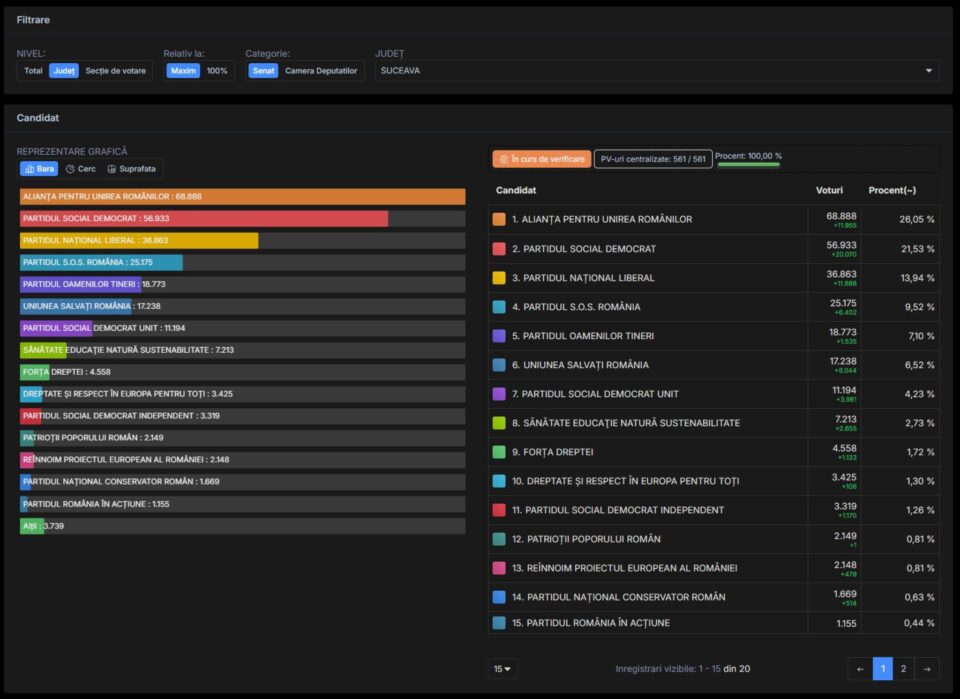Screen dimensions: 960x699
Task: Click the Alții : 3.739 bar
Action: pyautogui.click(x=32, y=526)
